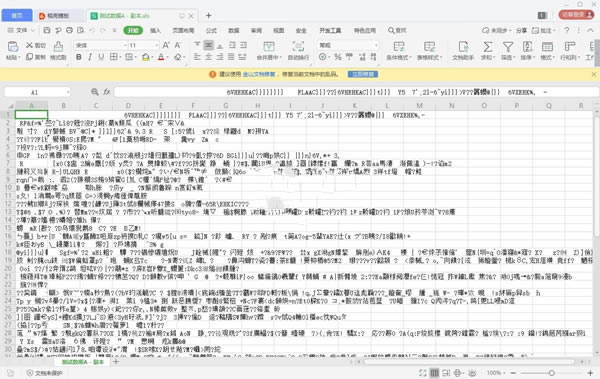Click the AutoSum sigma icon
The height and width of the screenshot is (379, 600).
(x=487, y=47)
